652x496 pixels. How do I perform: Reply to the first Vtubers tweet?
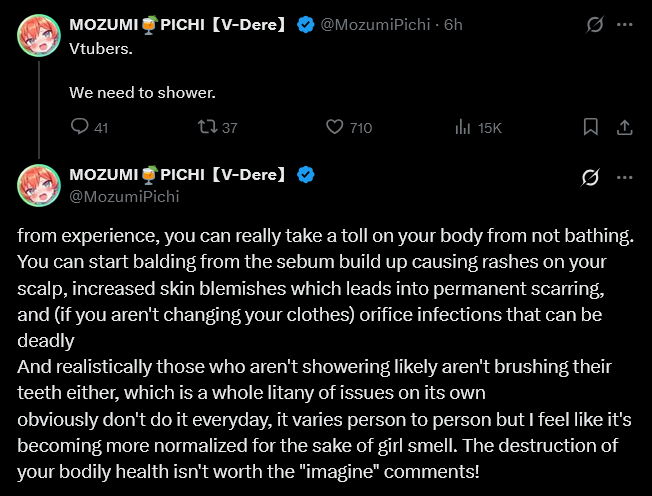pos(81,127)
